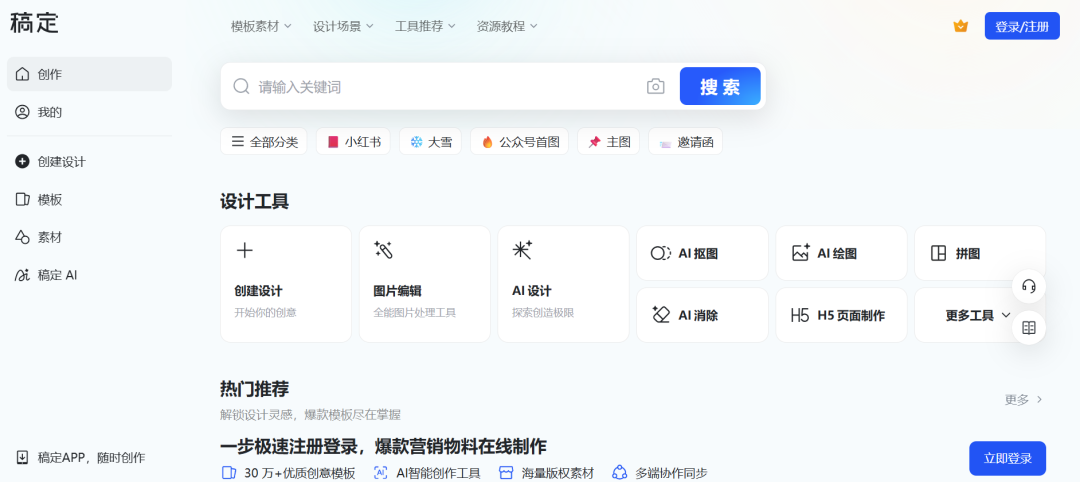
Task: Click the 一步极速注册登录，爆款营销物料在线制作 banner text
Action: (384, 446)
